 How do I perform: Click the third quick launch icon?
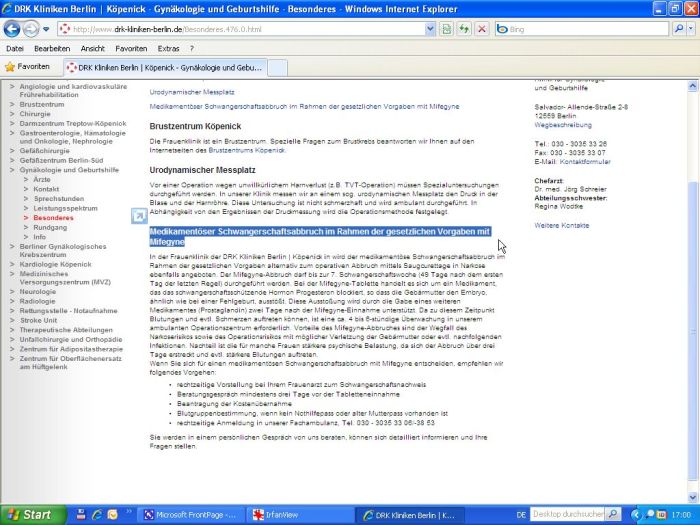[112, 515]
